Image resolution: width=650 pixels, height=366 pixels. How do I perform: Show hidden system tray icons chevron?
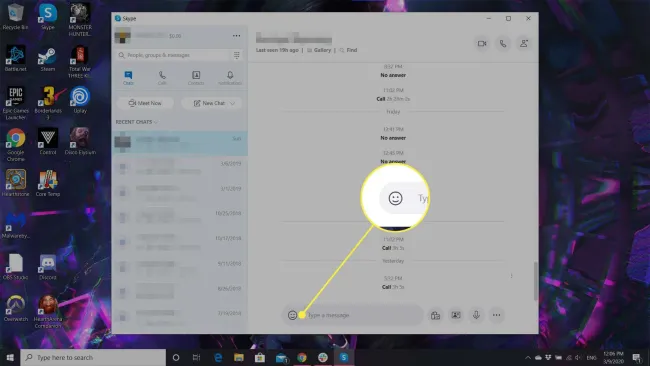[528, 358]
